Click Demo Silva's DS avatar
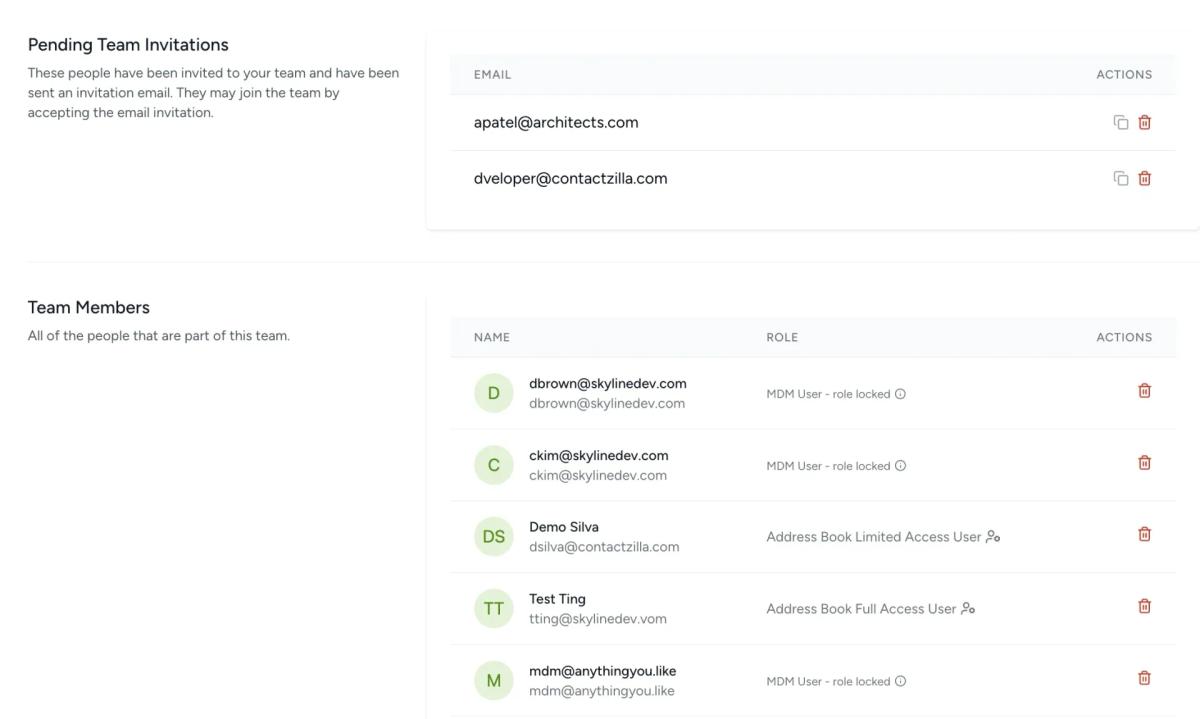The height and width of the screenshot is (719, 1200). click(x=493, y=536)
